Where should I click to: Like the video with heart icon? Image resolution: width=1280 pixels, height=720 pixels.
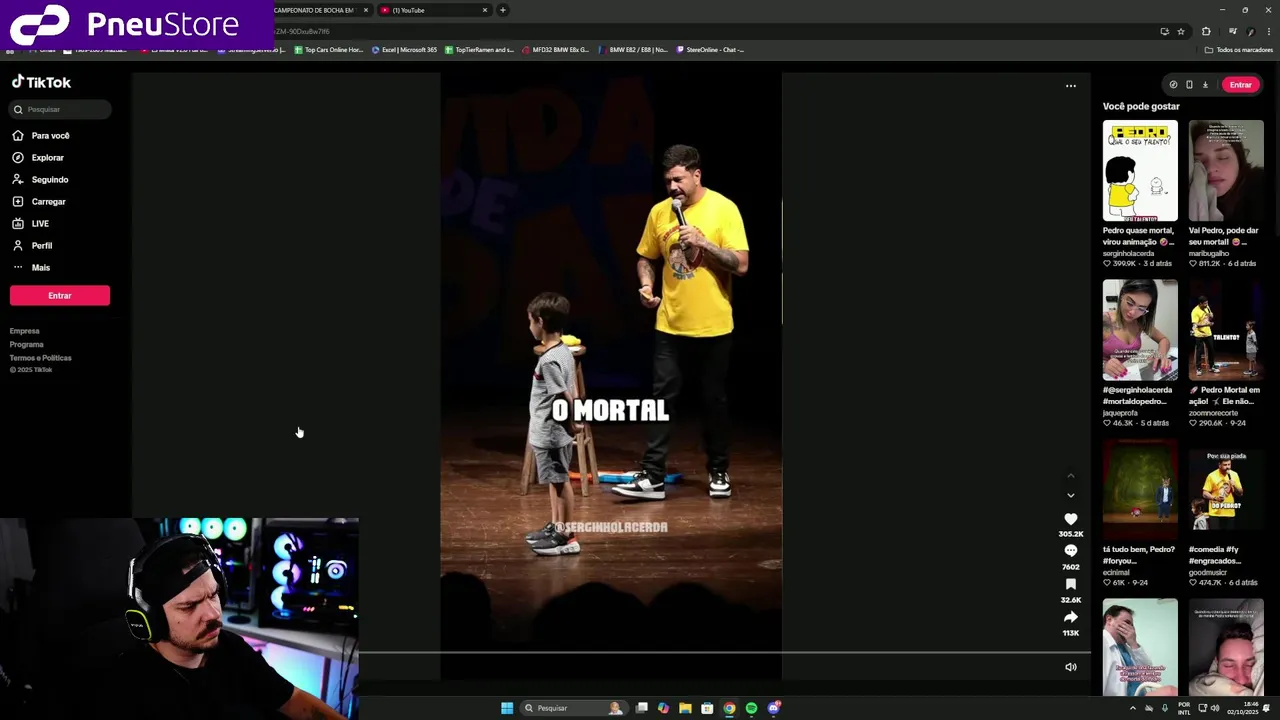coord(1071,519)
